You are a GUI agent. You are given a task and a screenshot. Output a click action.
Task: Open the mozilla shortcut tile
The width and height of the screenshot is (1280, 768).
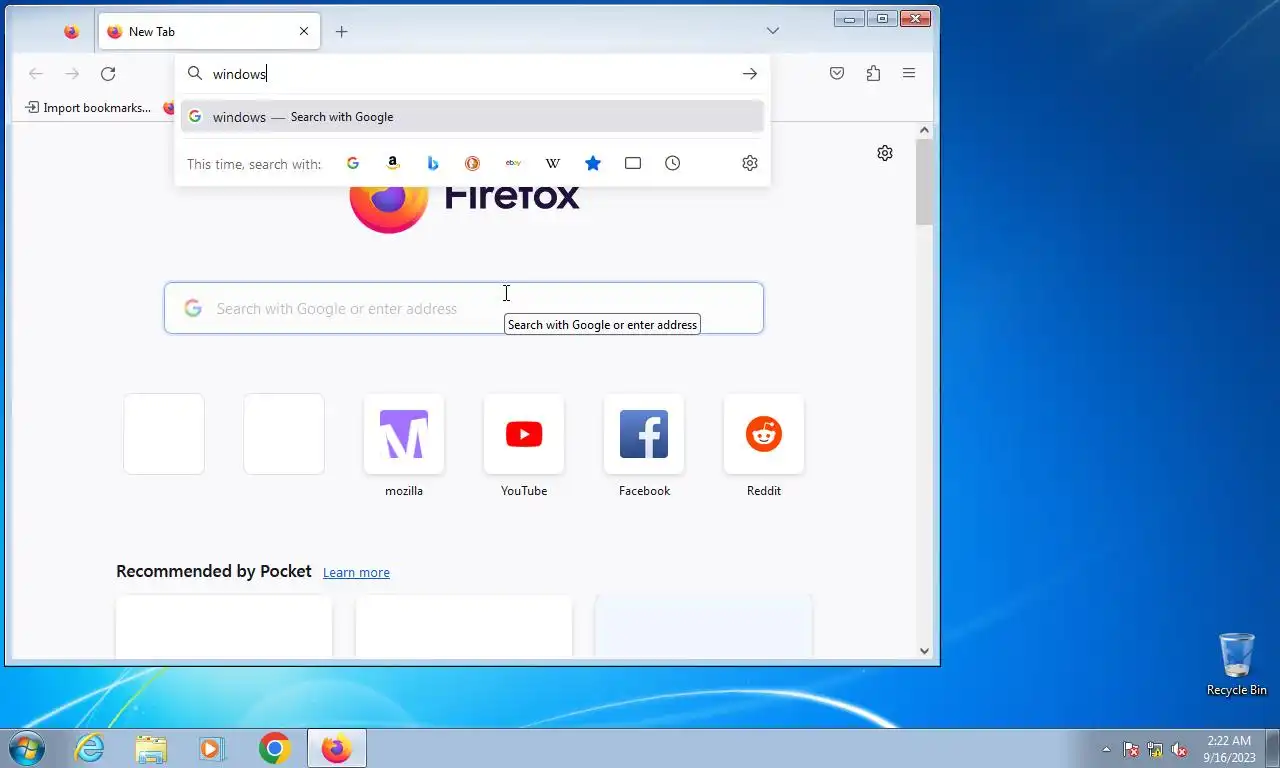404,434
